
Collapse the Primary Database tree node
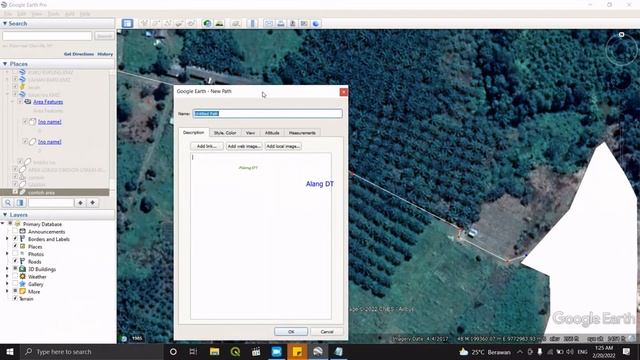pos(3,224)
